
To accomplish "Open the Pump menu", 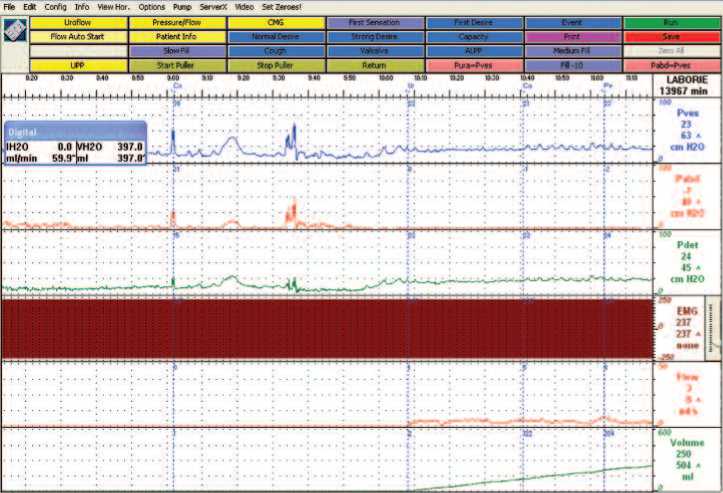I will click(182, 7).
